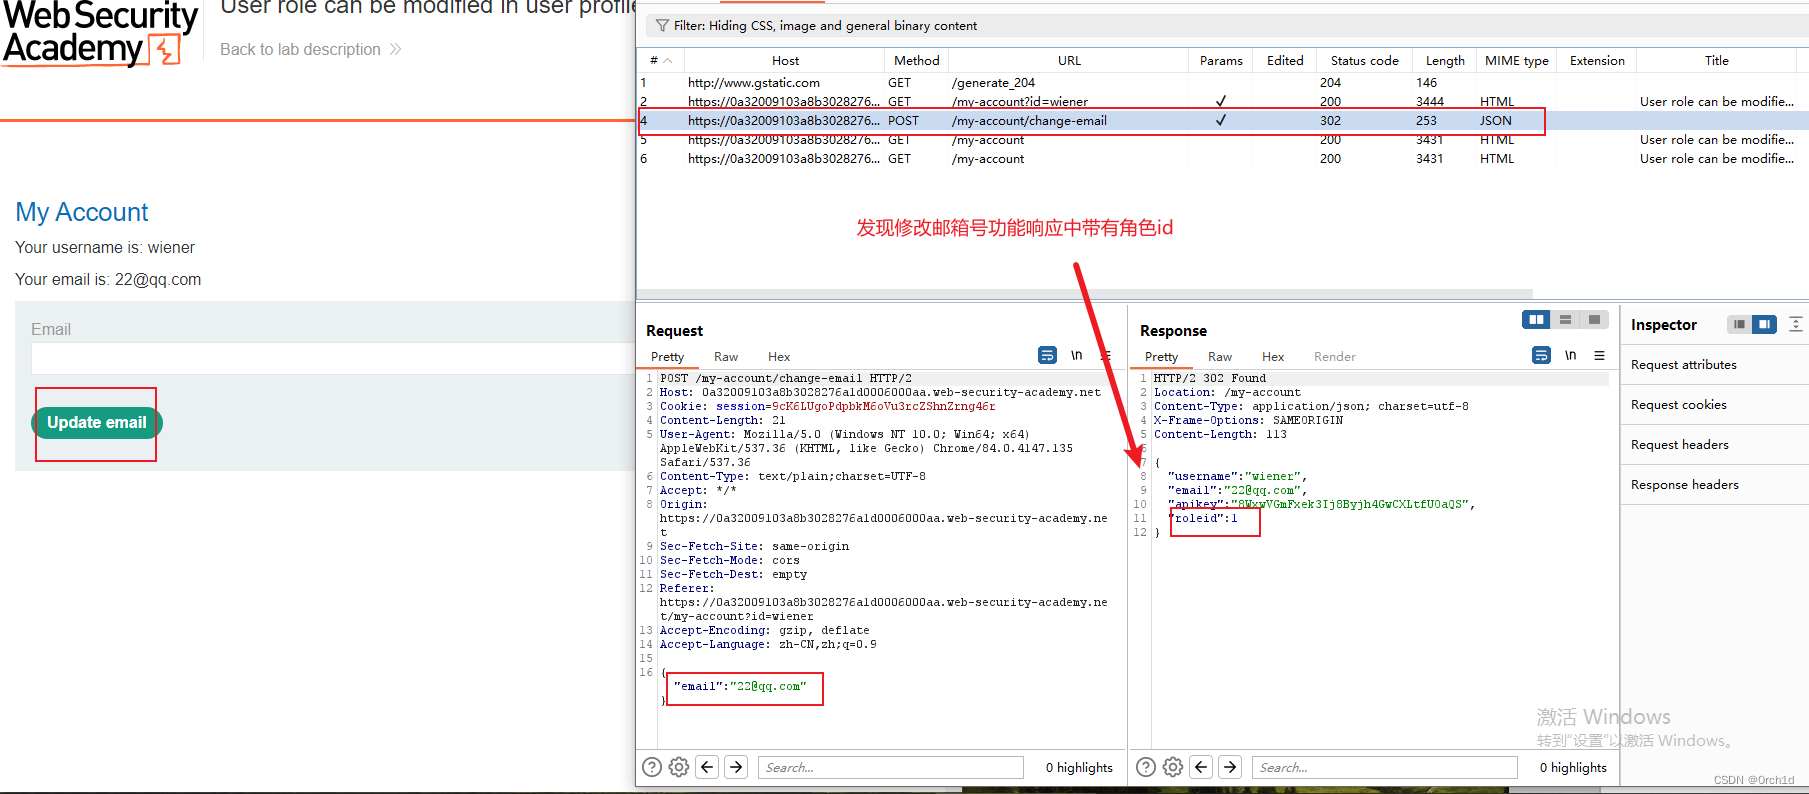
Task: Sort history by Edited column
Action: [x=1285, y=60]
